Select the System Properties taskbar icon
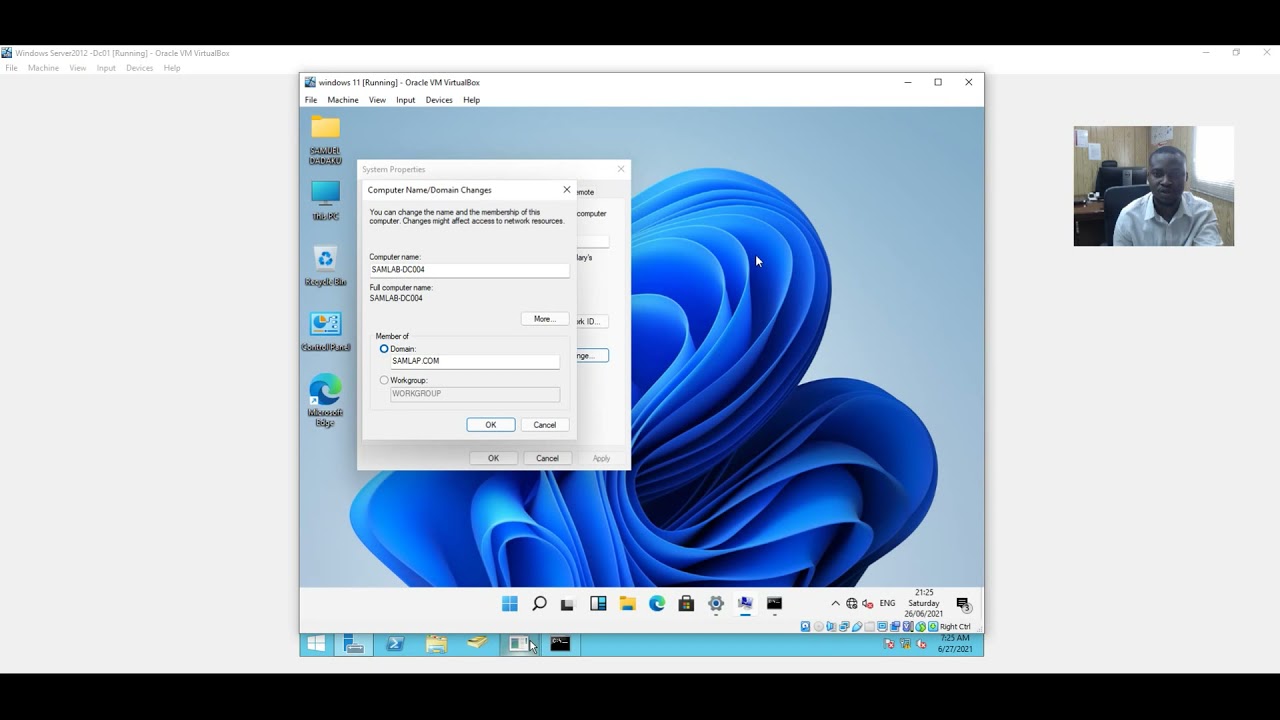 coord(745,603)
